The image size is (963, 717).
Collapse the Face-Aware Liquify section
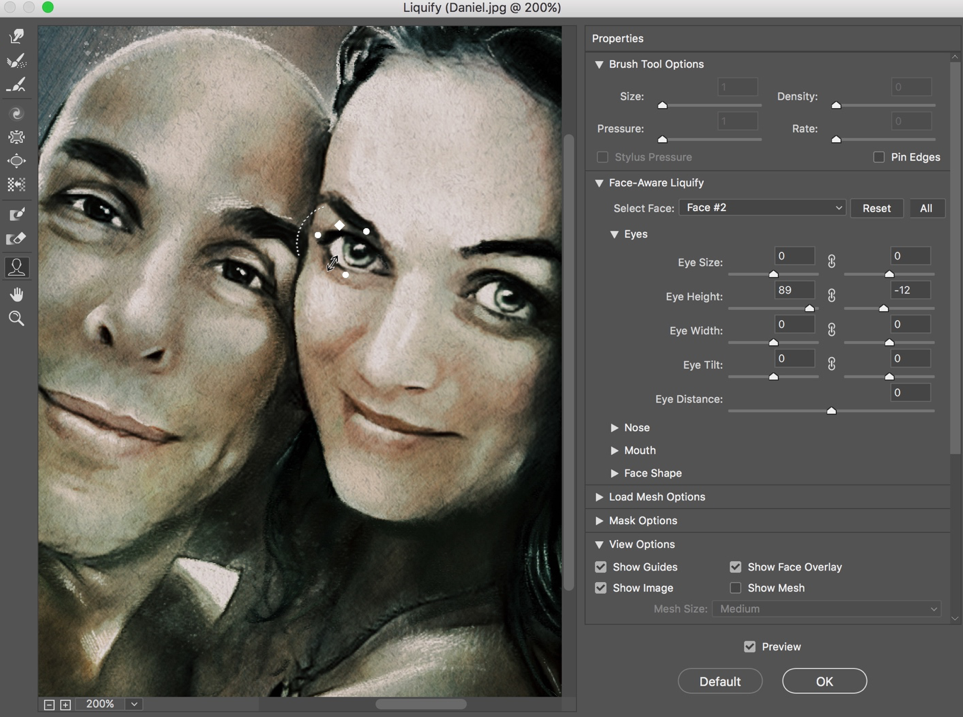(x=599, y=182)
